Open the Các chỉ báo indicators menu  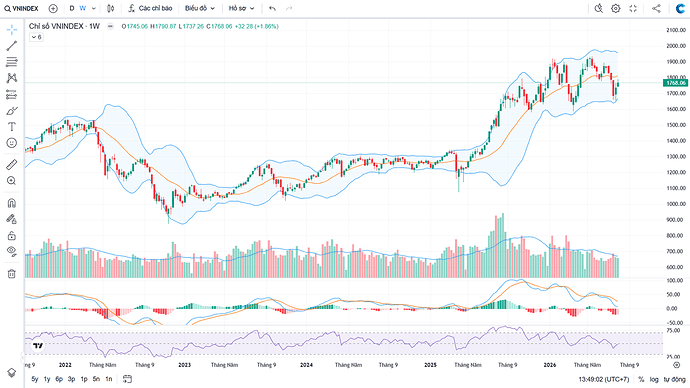click(150, 8)
